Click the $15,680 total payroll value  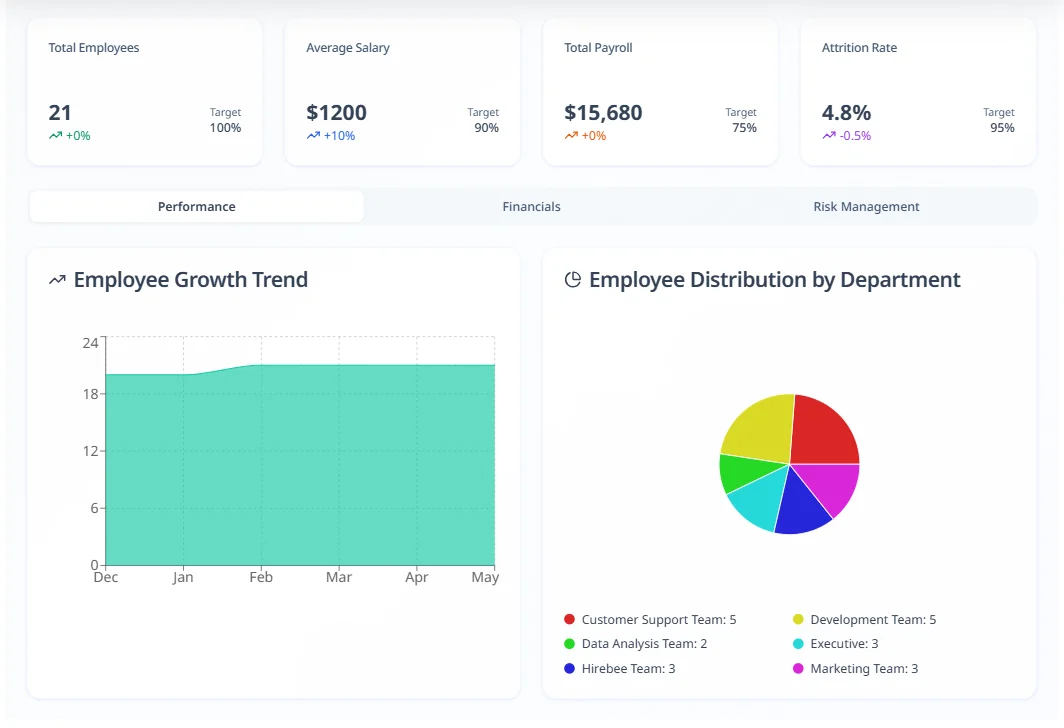(603, 113)
